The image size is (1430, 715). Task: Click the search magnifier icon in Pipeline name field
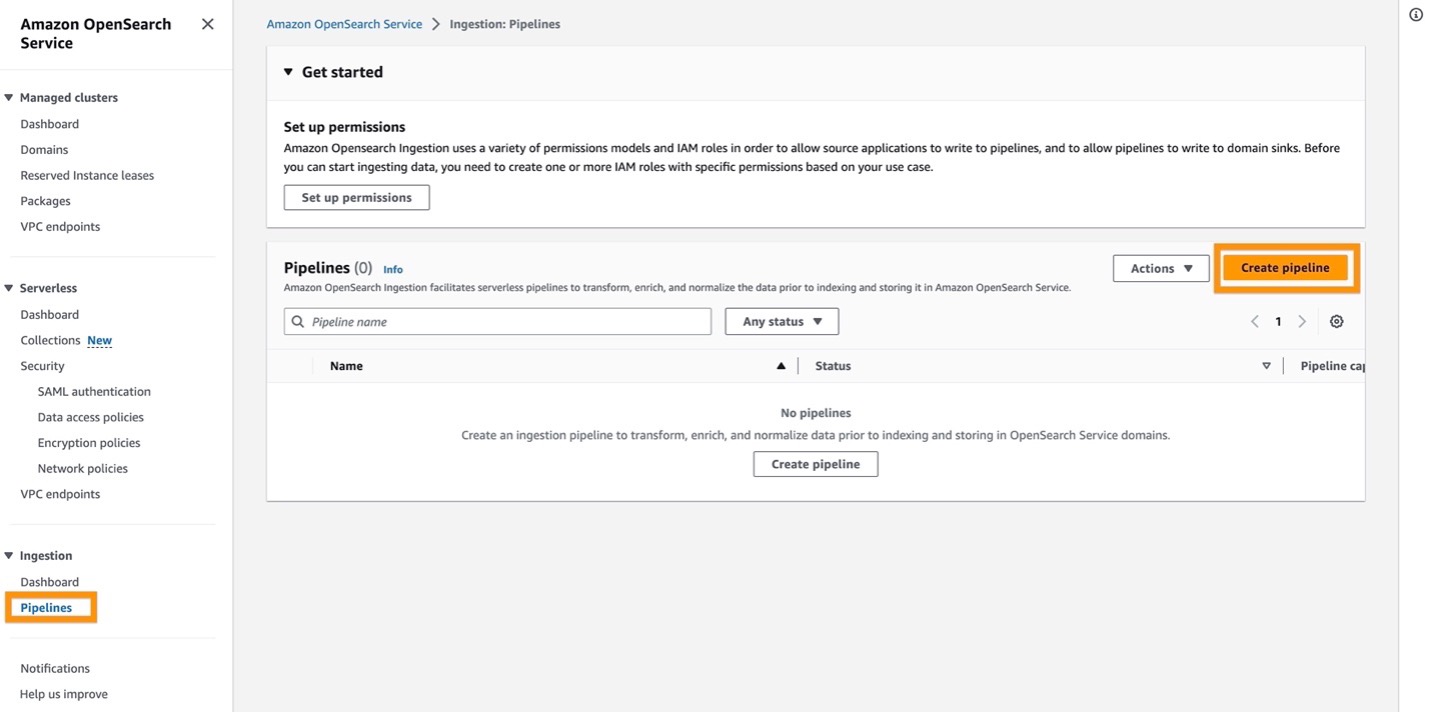pyautogui.click(x=298, y=322)
